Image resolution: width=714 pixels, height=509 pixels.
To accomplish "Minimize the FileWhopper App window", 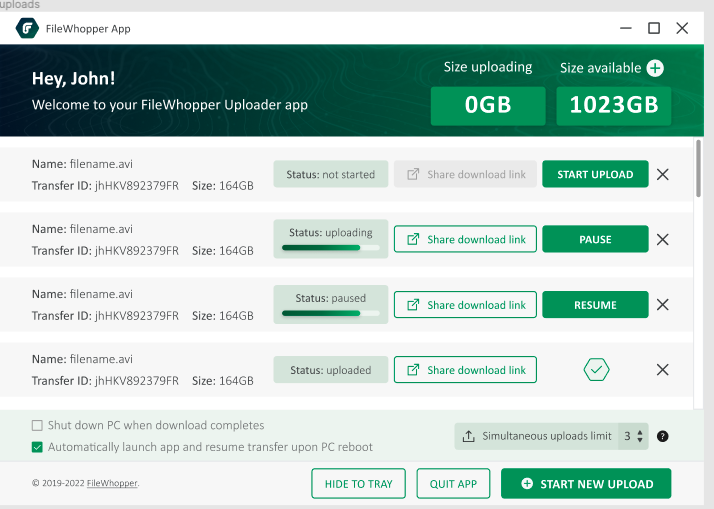I will (x=626, y=28).
